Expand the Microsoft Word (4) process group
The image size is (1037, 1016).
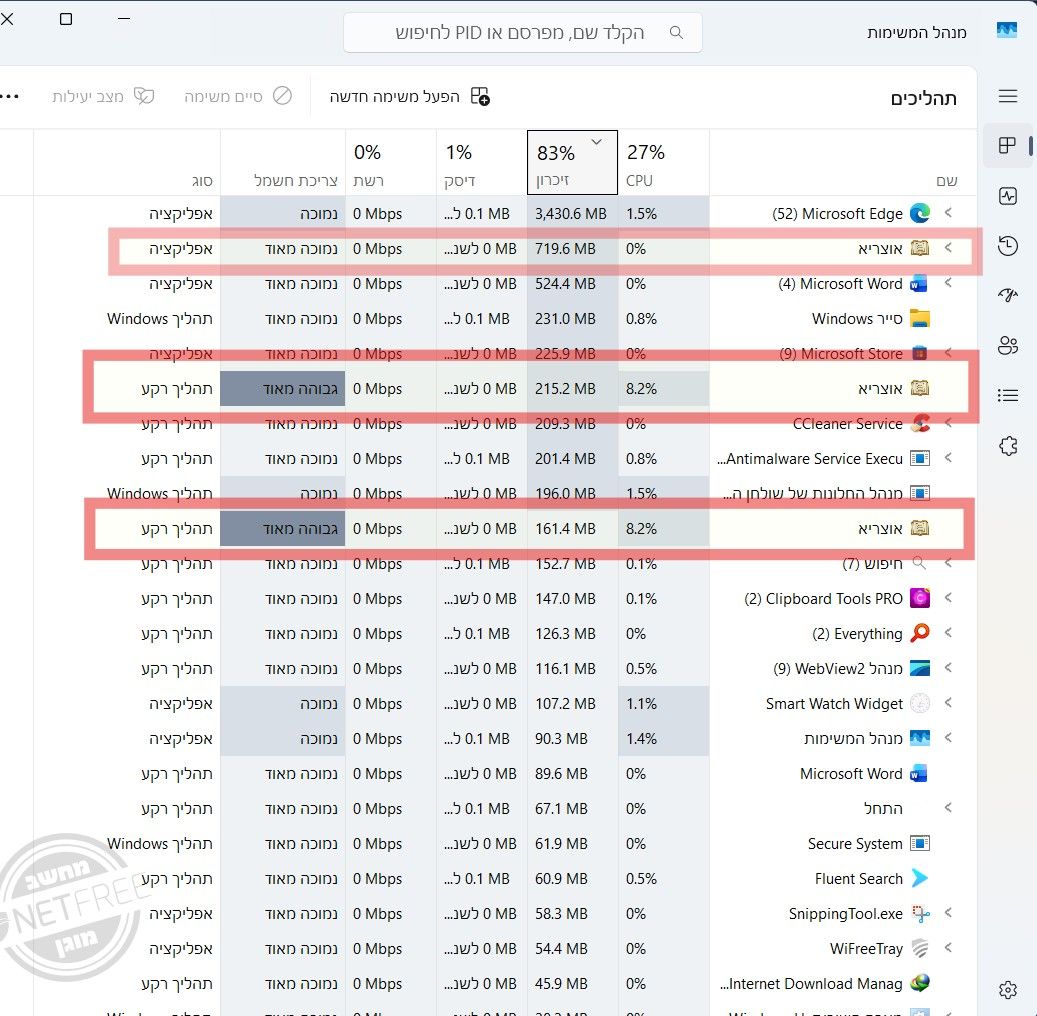[948, 283]
